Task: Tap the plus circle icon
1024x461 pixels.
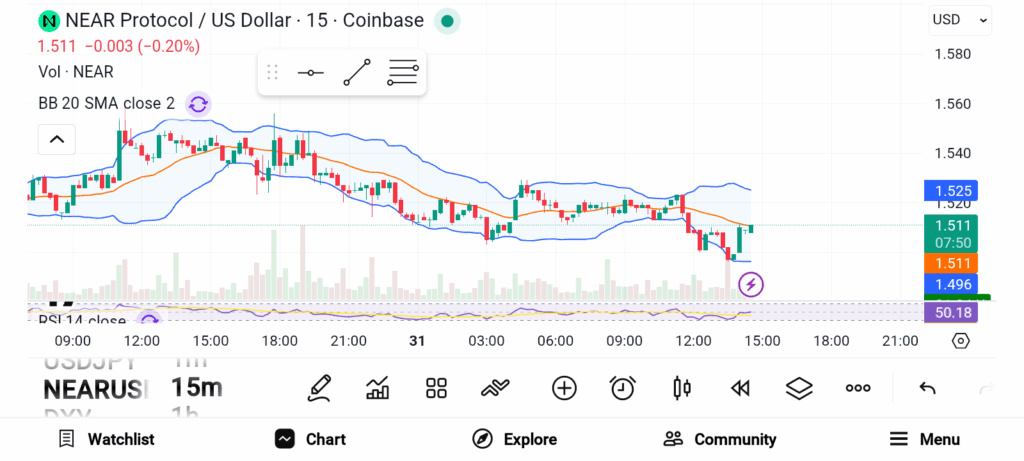Action: pyautogui.click(x=564, y=388)
